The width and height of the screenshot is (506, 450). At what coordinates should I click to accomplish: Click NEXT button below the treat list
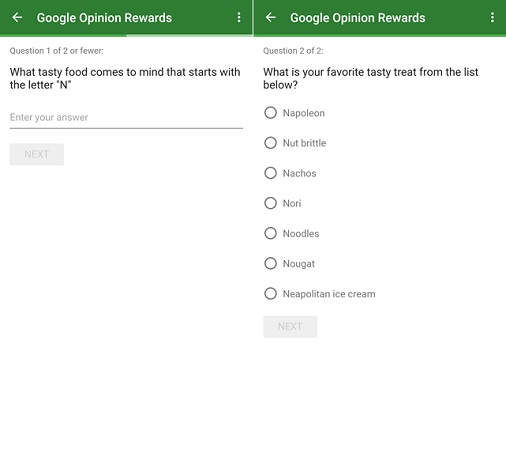[x=290, y=326]
